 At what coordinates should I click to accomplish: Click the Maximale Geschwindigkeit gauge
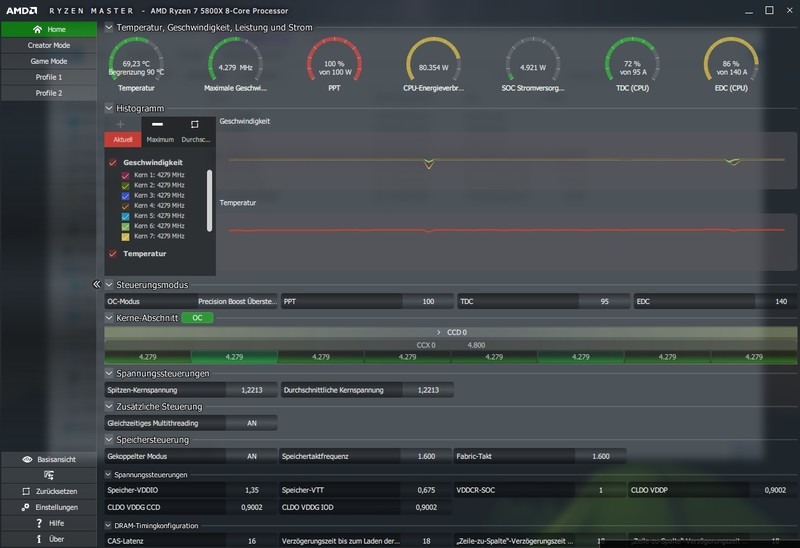[235, 60]
